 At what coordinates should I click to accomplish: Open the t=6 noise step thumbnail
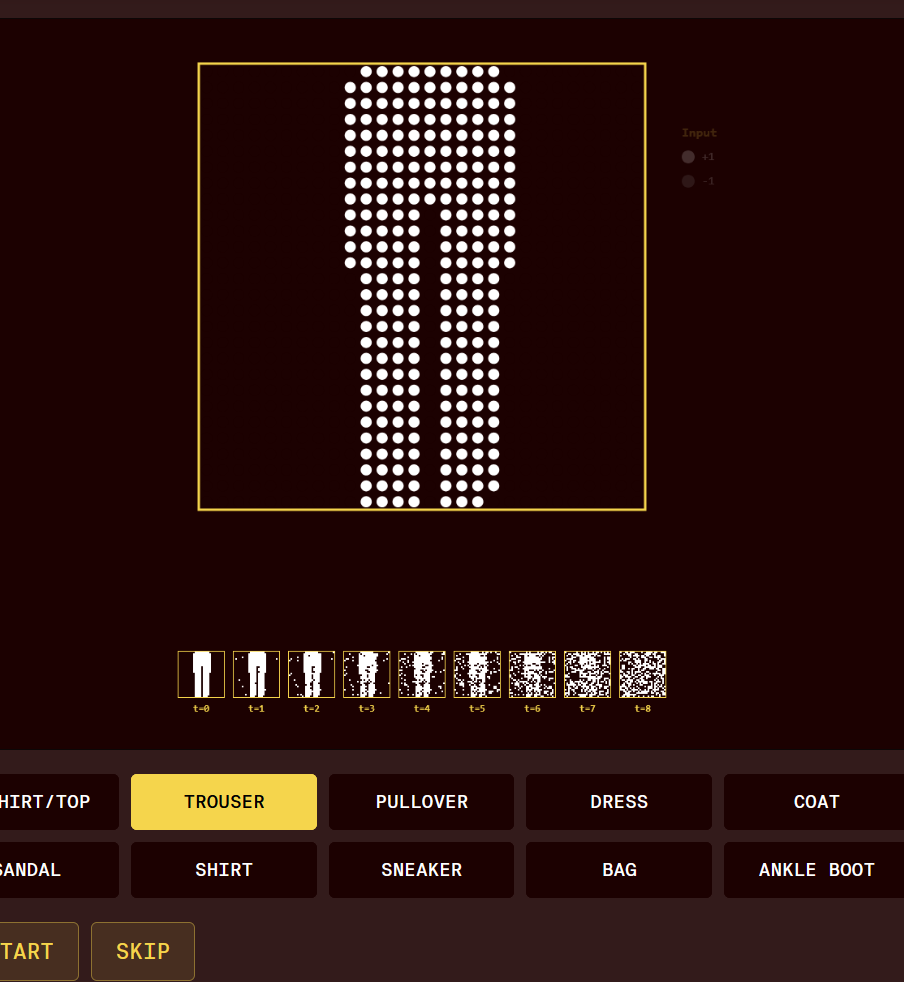click(532, 674)
